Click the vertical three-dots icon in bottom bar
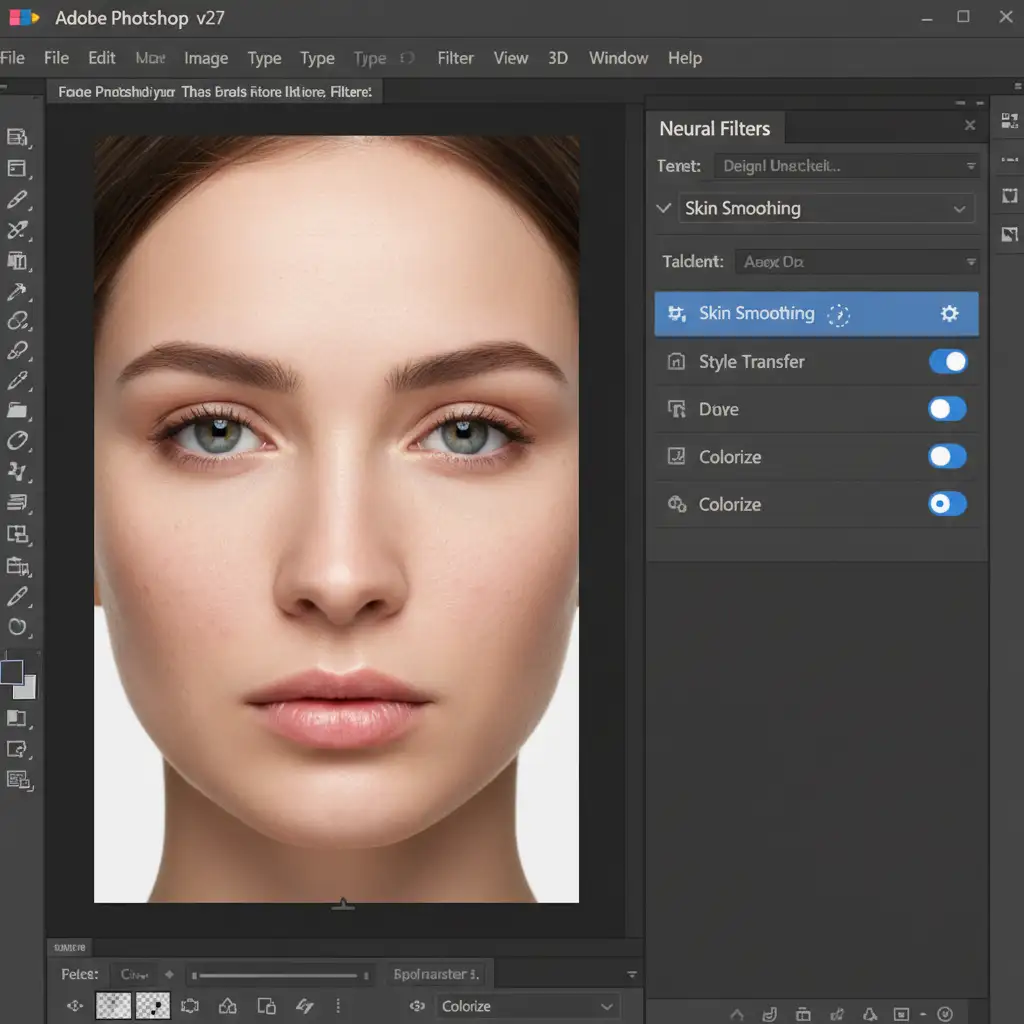 click(337, 1006)
